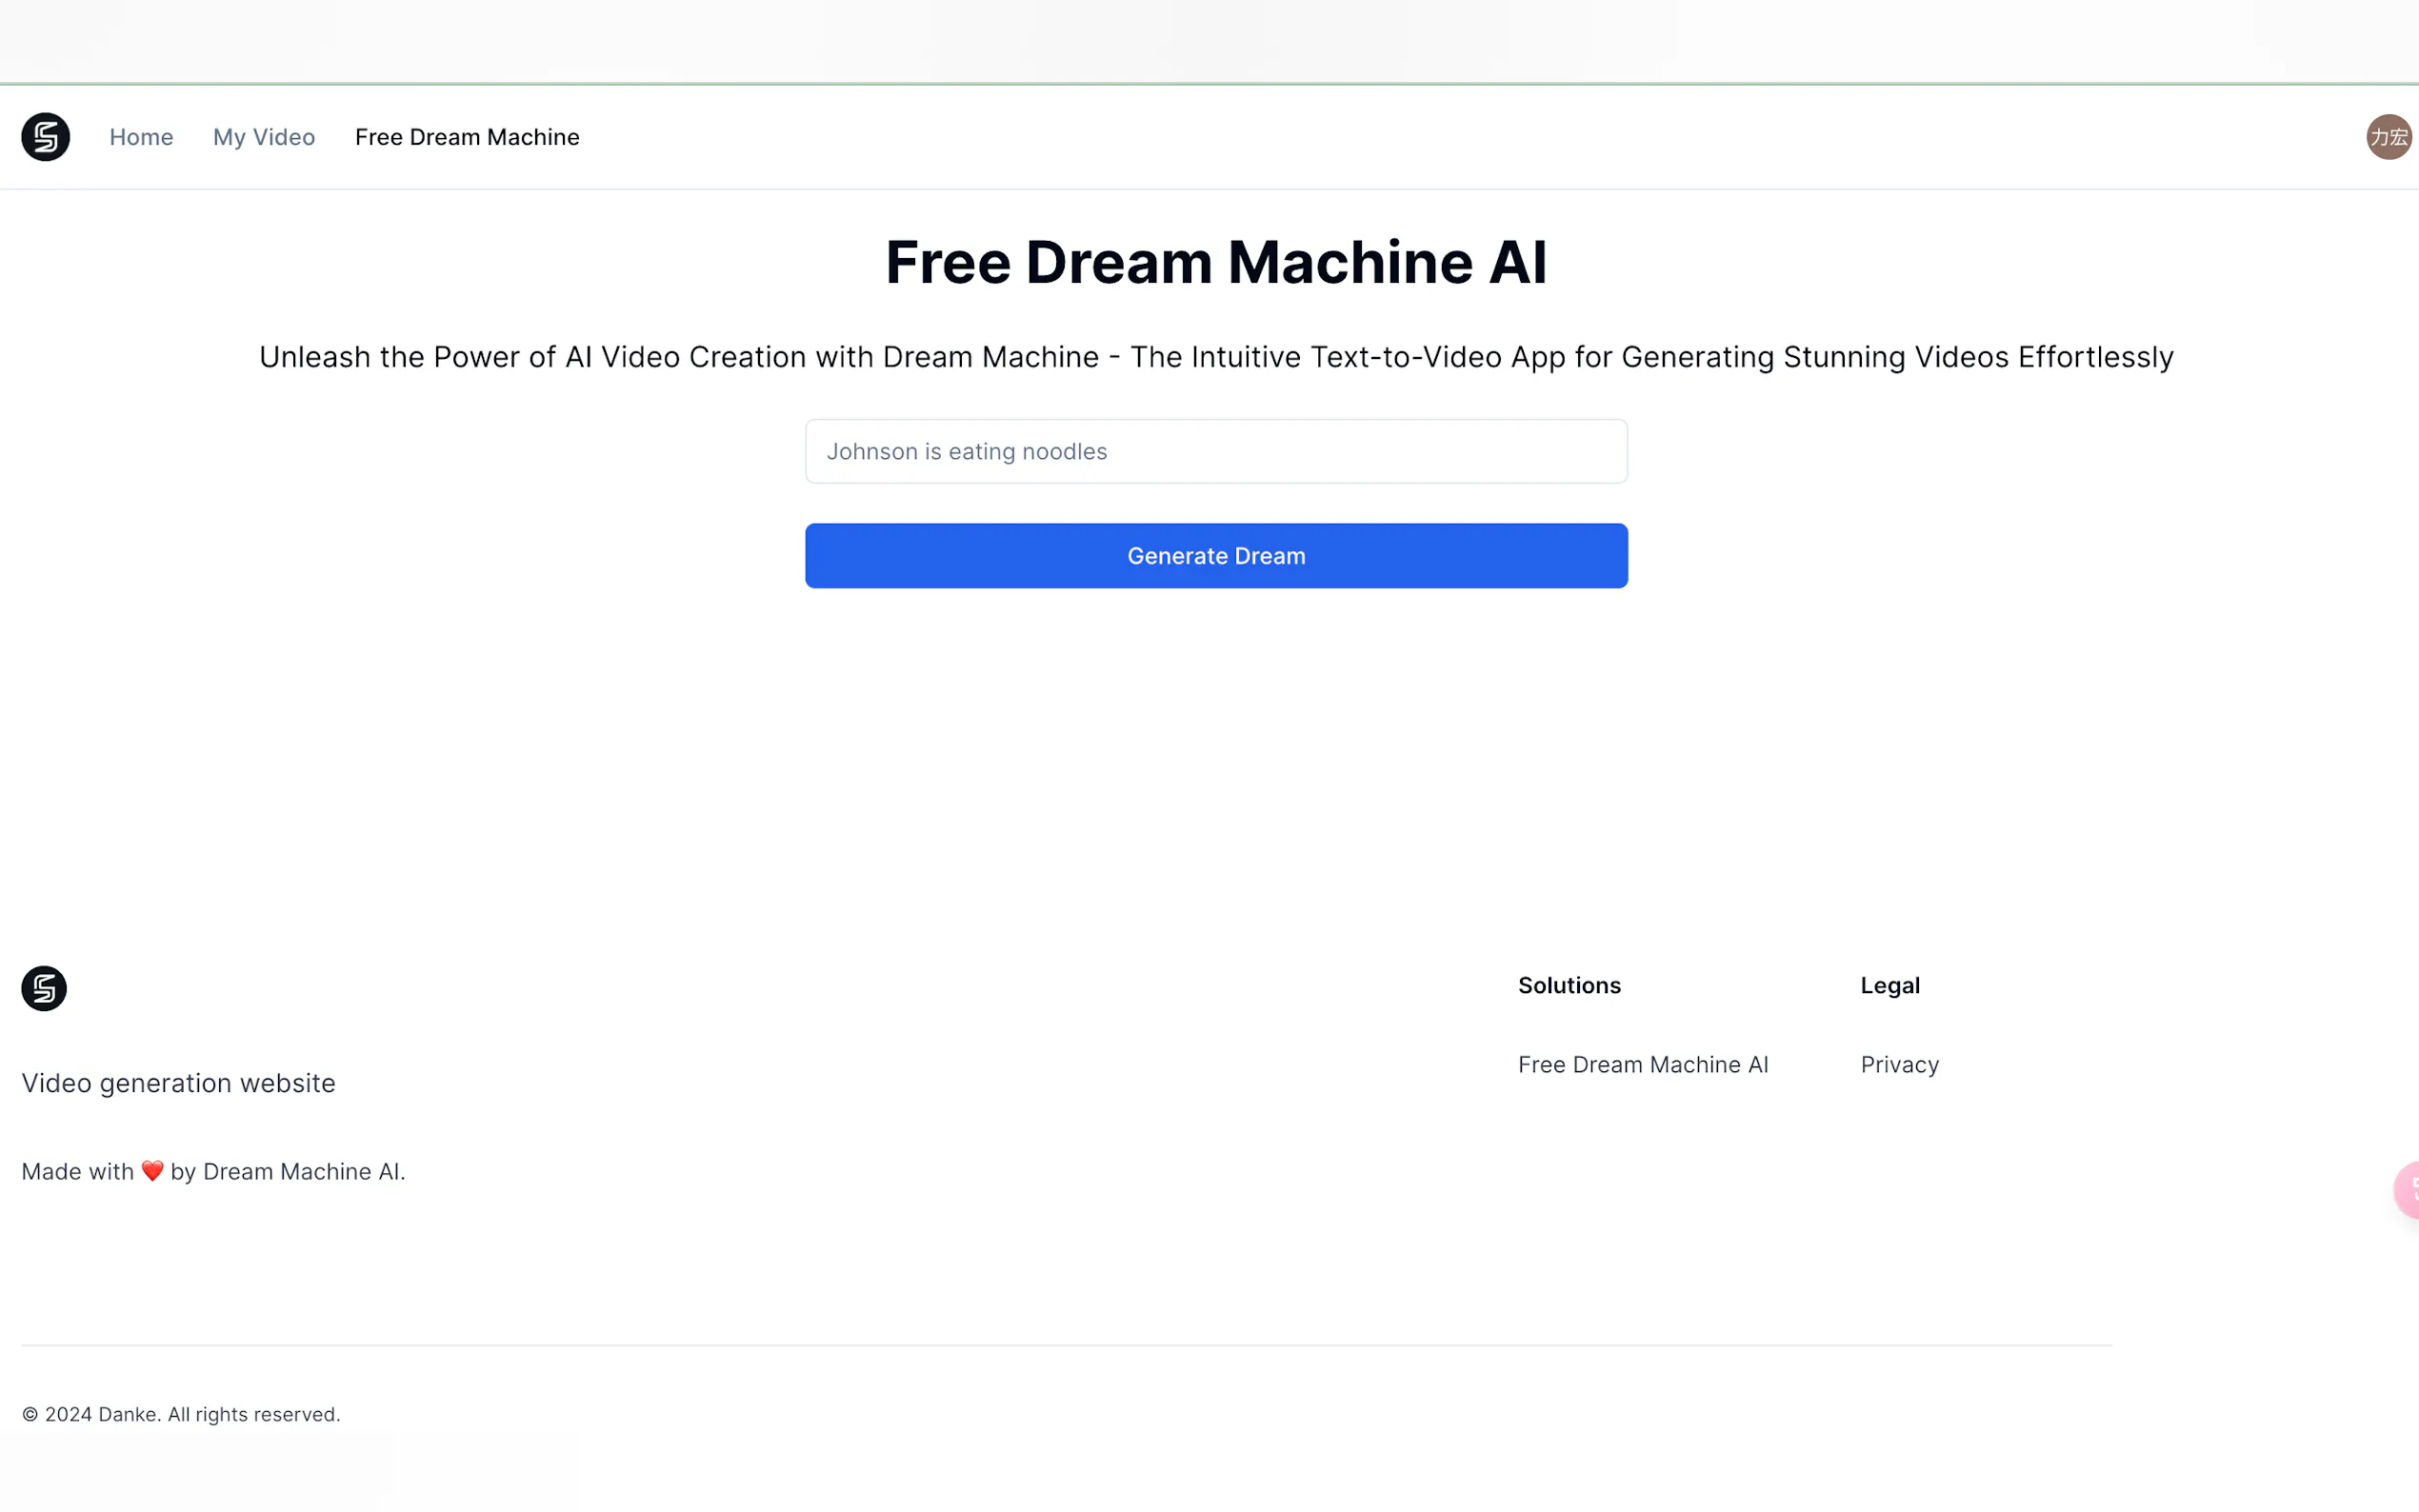This screenshot has width=2419, height=1512.
Task: Click the 'Free Dream Machine AI' main heading
Action: coord(1216,262)
